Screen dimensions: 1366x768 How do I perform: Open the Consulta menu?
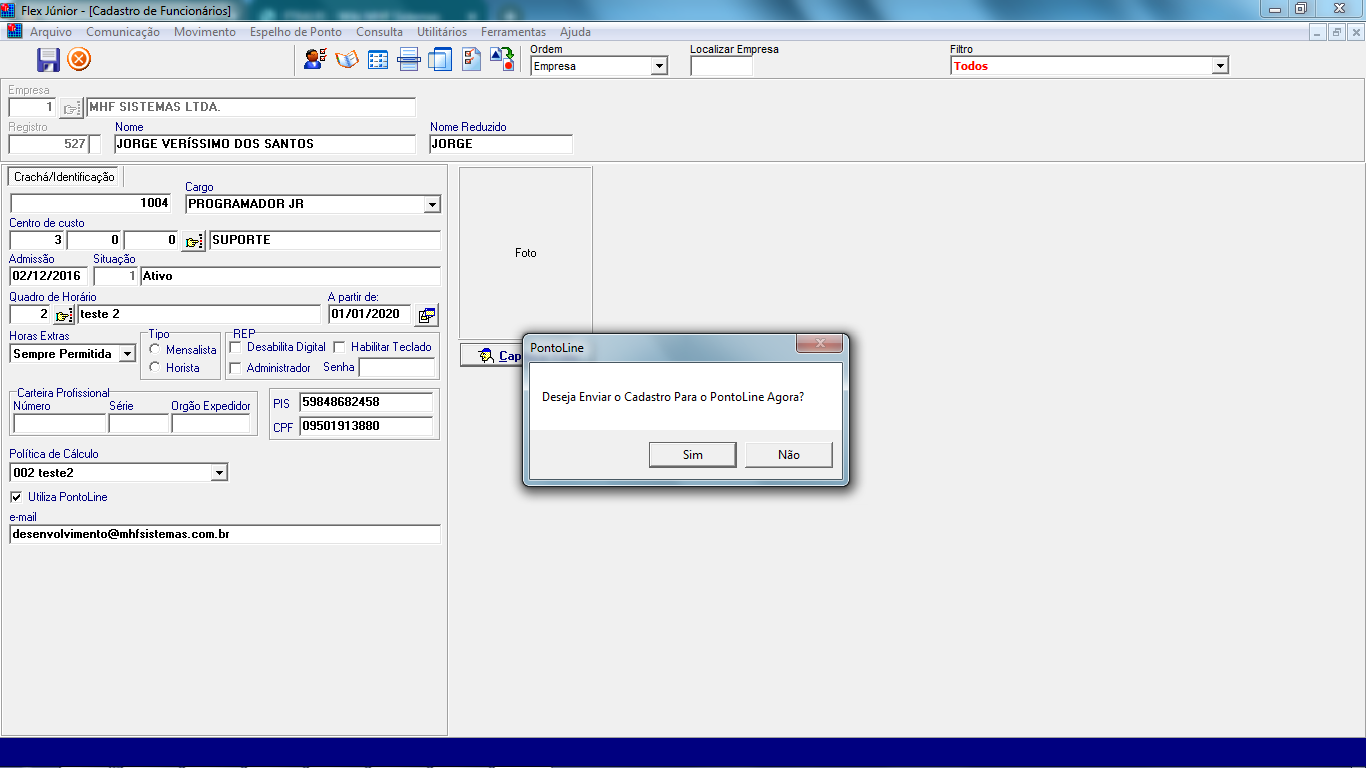pos(380,32)
